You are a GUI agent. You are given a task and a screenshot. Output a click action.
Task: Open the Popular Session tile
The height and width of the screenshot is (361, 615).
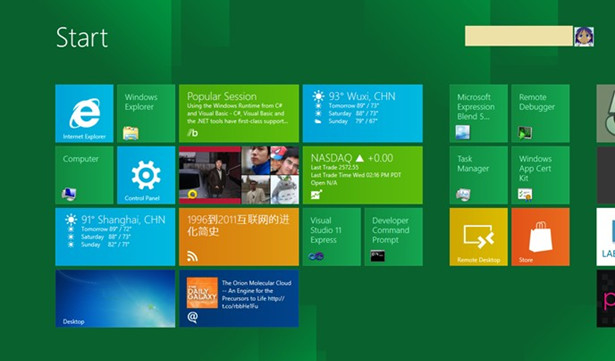click(239, 113)
